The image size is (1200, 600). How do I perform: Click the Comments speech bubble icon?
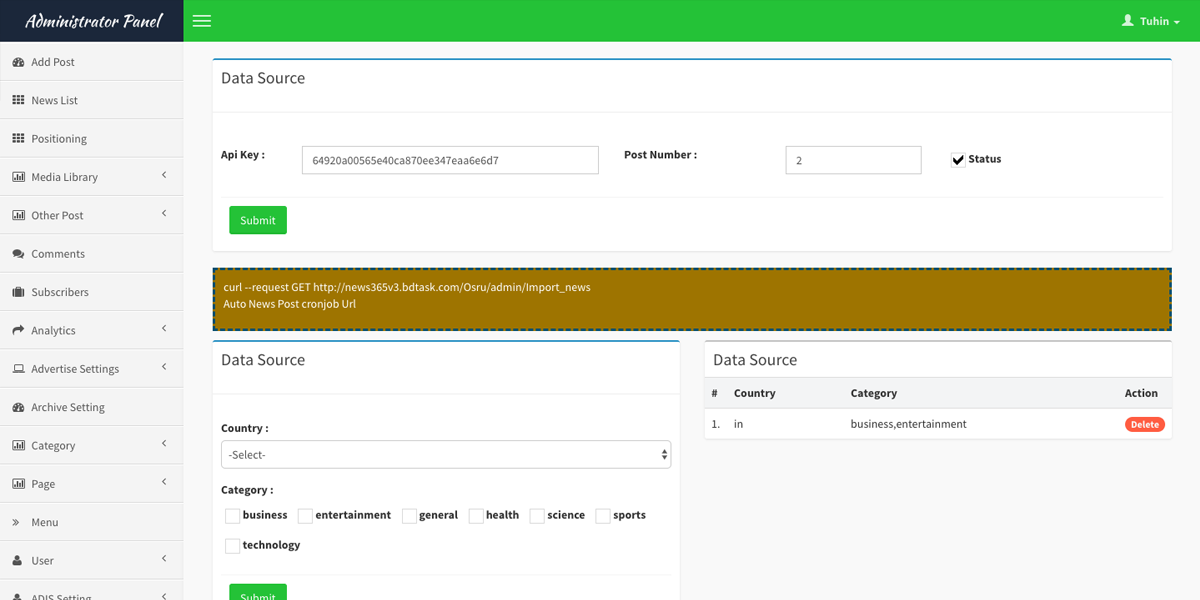click(18, 254)
